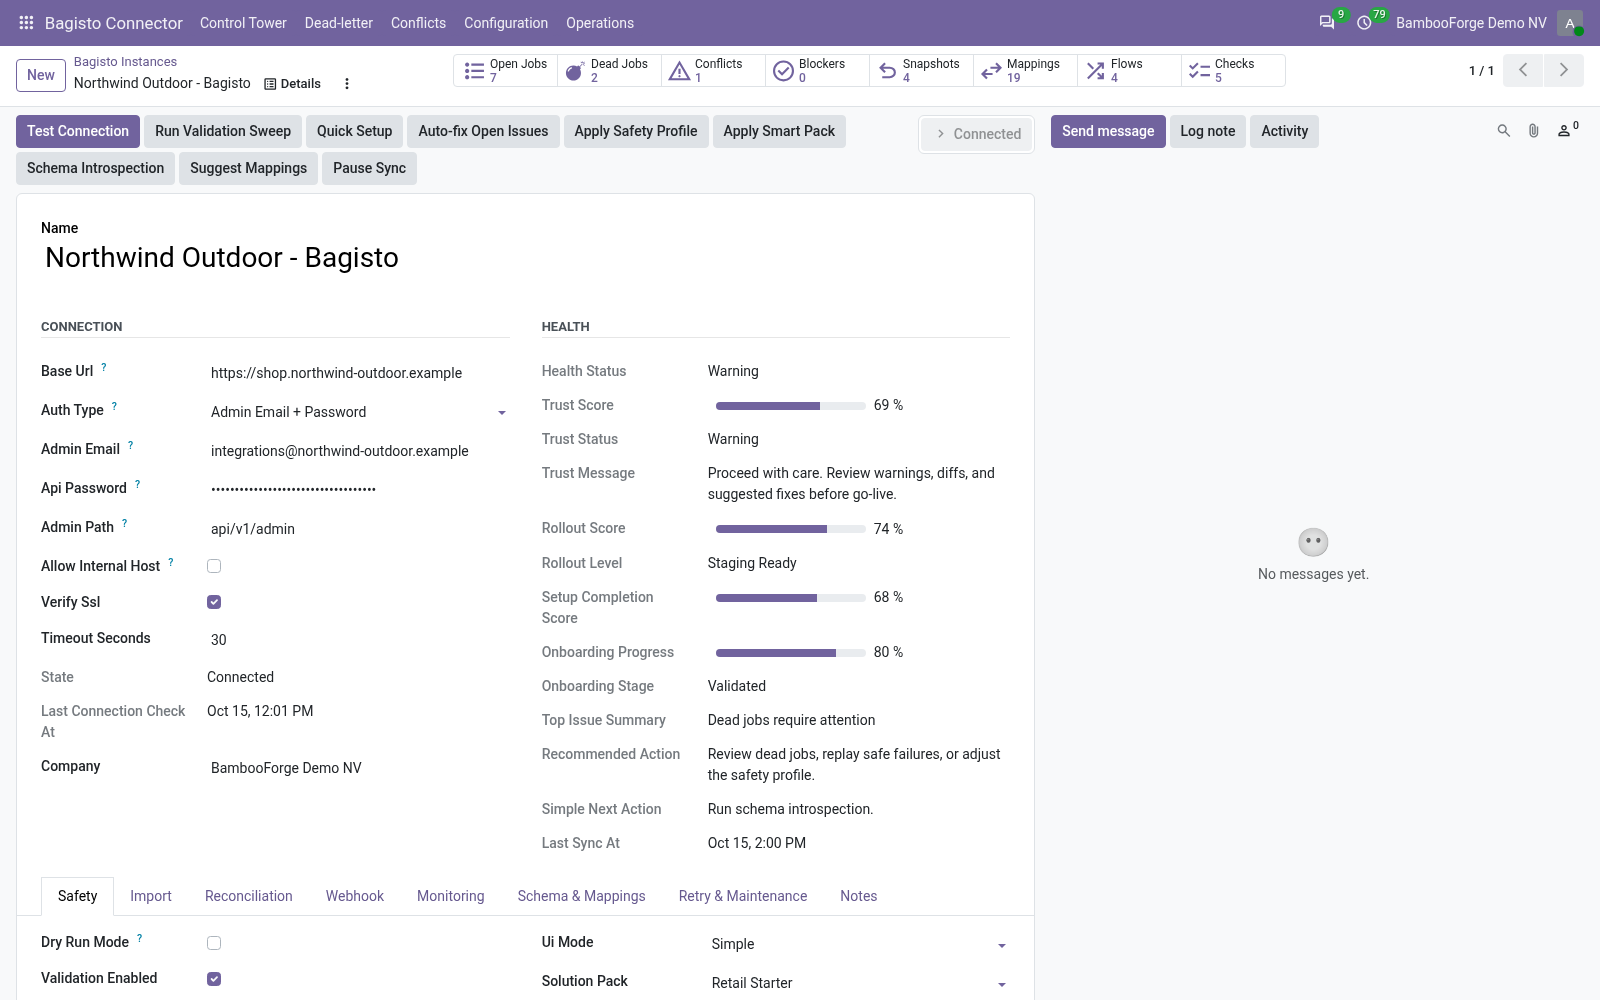Open the Checks tasks stat button
Viewport: 1600px width, 1000px height.
1234,70
